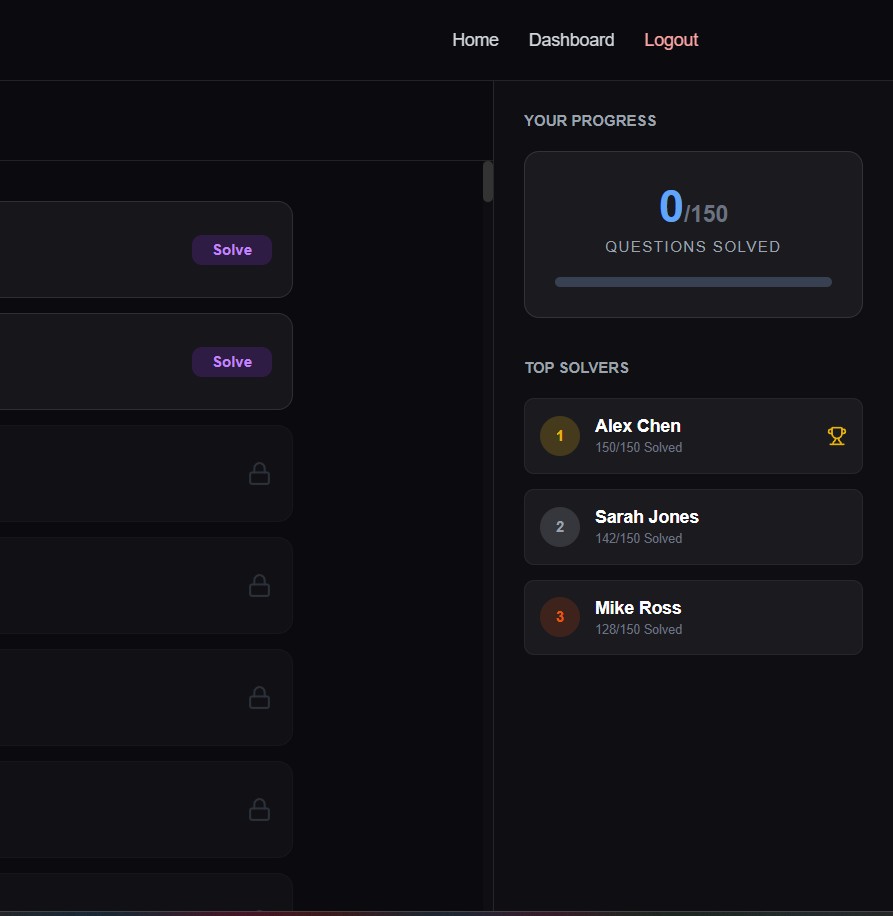
Task: Click the scrollbar in the questions list
Action: pyautogui.click(x=488, y=181)
